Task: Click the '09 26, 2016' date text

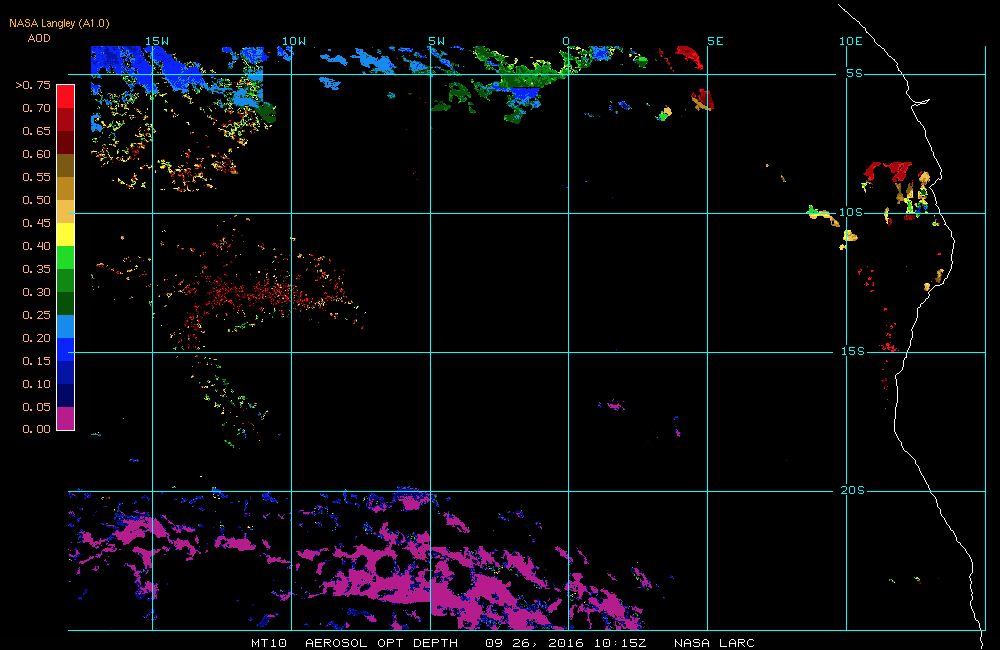Action: tap(534, 643)
